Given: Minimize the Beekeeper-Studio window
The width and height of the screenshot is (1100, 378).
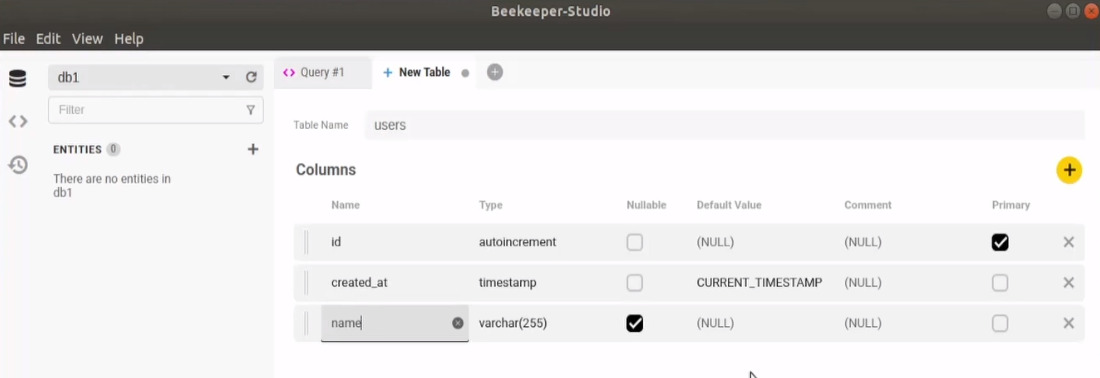Looking at the screenshot, I should 1055,11.
